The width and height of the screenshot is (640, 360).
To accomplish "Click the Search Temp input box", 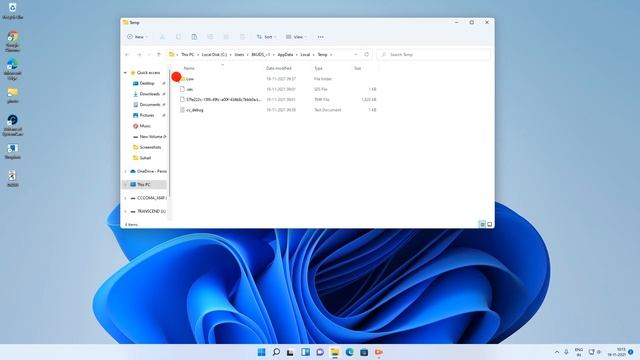I will pos(433,54).
